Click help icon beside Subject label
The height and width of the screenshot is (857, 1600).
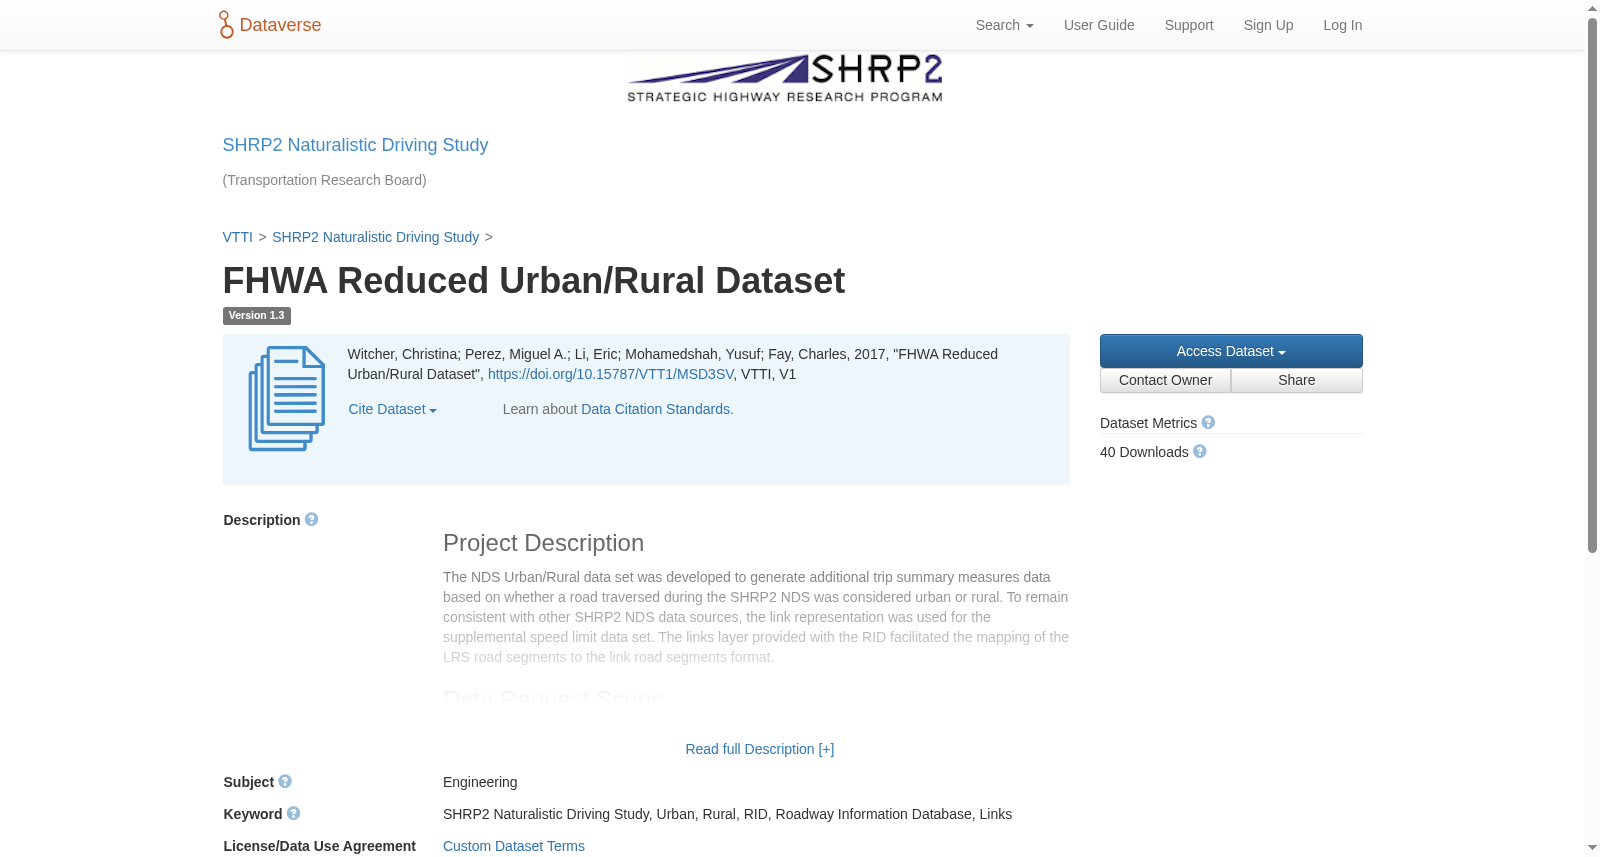coord(285,782)
